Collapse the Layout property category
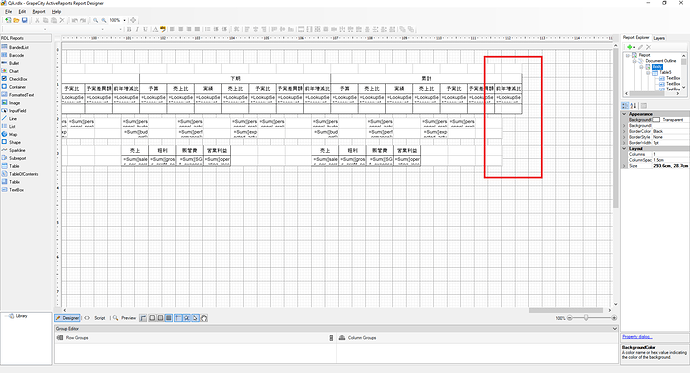The image size is (690, 373). 624,149
